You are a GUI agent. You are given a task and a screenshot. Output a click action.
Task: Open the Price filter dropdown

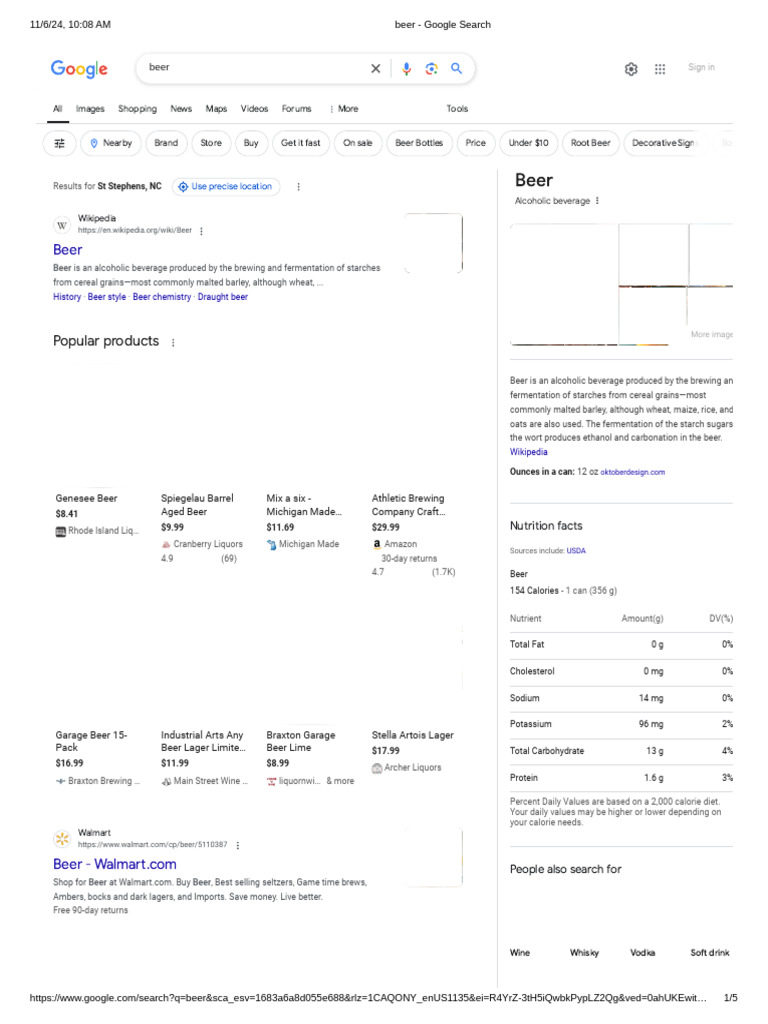click(476, 143)
